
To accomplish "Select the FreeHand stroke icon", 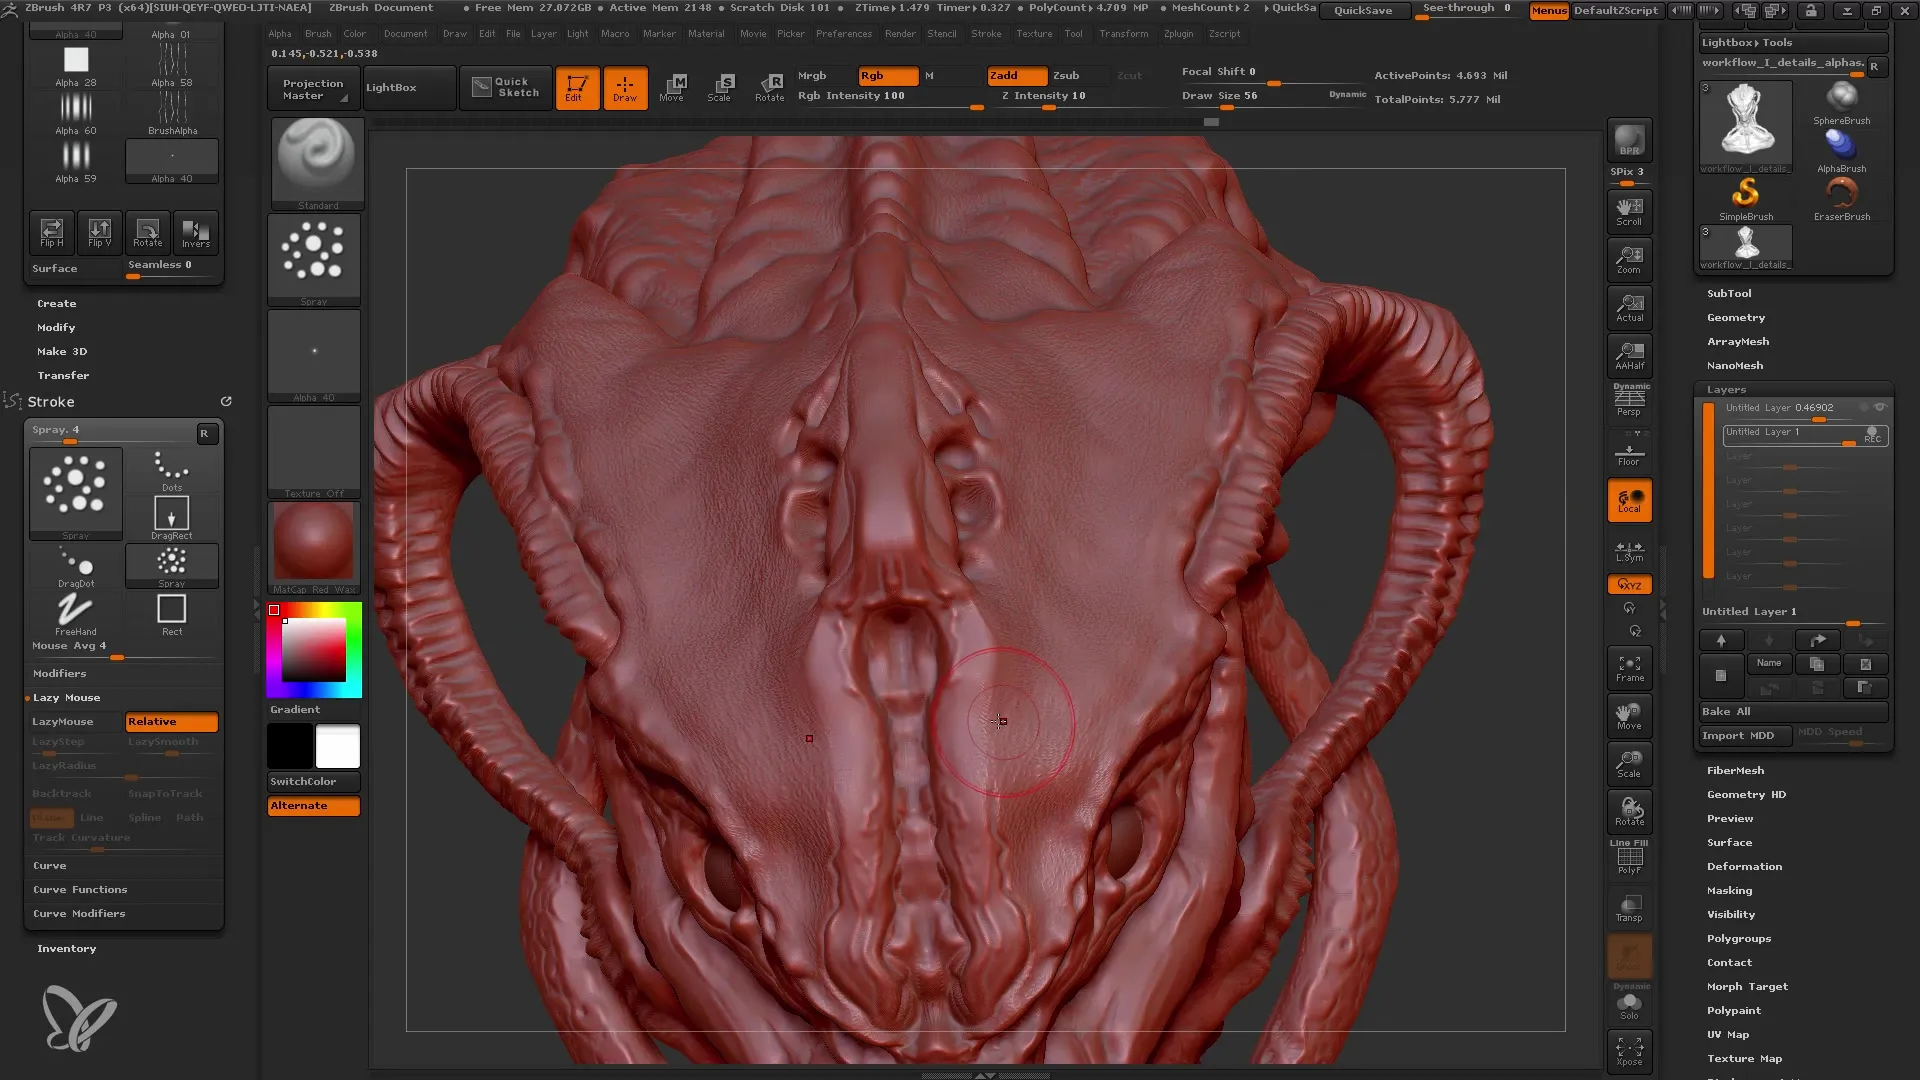I will pos(75,609).
